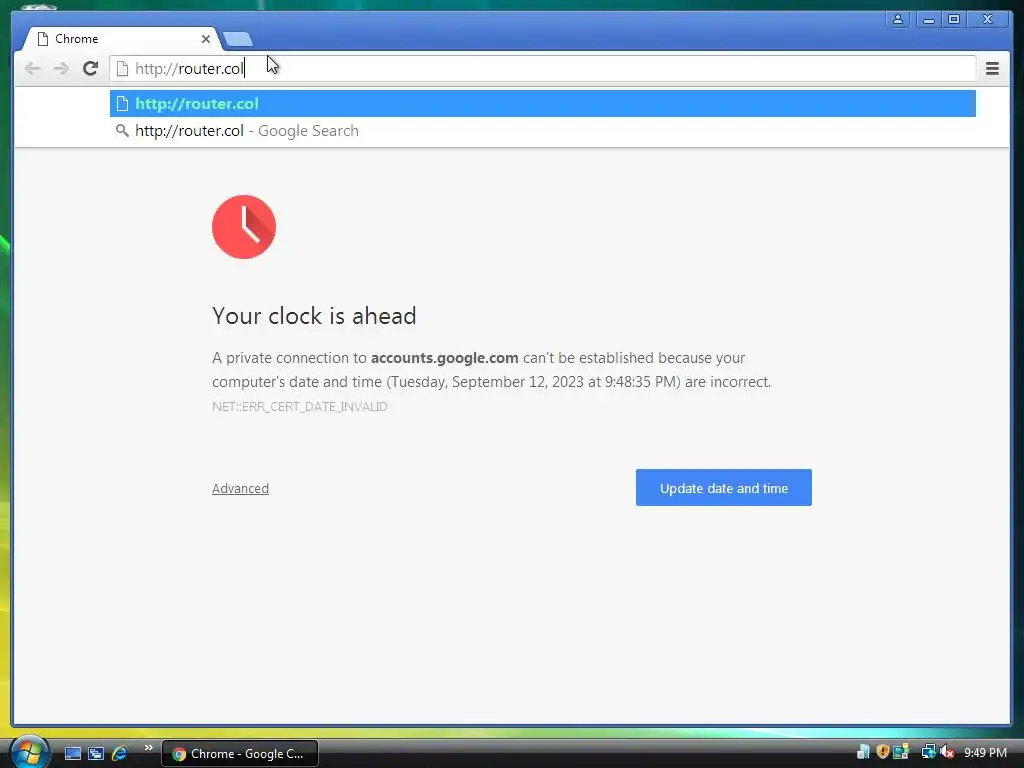Open the Chrome user profile icon

pos(898,19)
